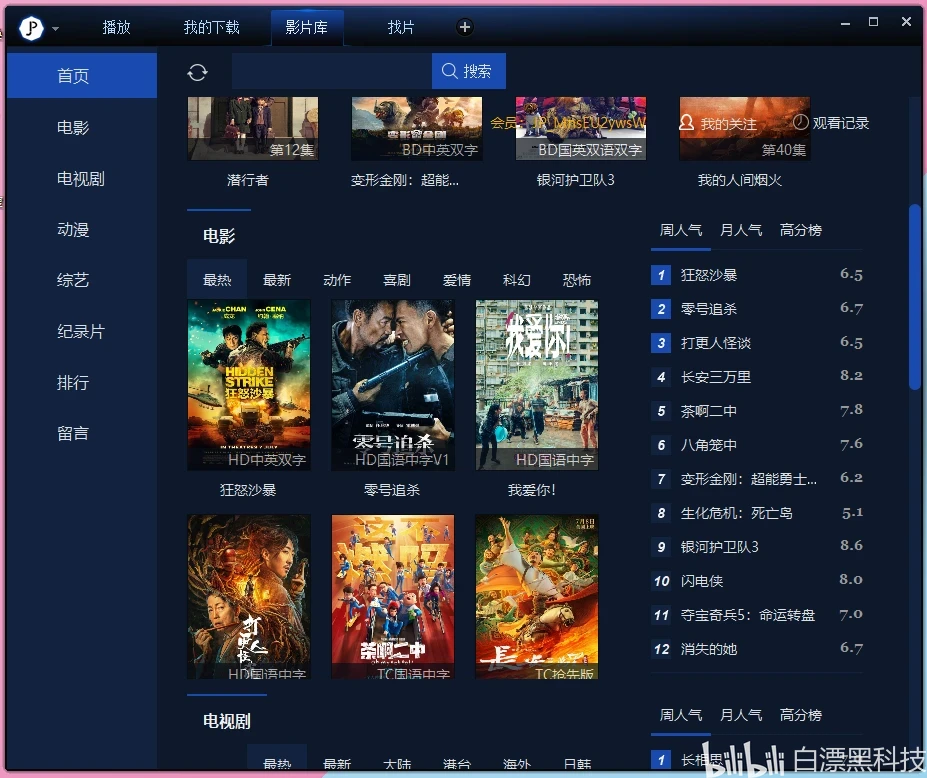Open the 打更人 poster in second row
The image size is (927, 778).
tap(249, 597)
